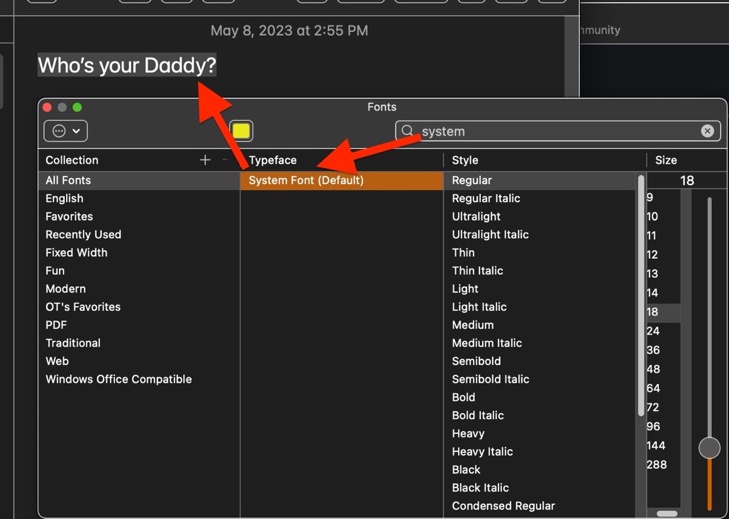The height and width of the screenshot is (519, 729).
Task: Select System Font (Default) typeface
Action: point(342,180)
